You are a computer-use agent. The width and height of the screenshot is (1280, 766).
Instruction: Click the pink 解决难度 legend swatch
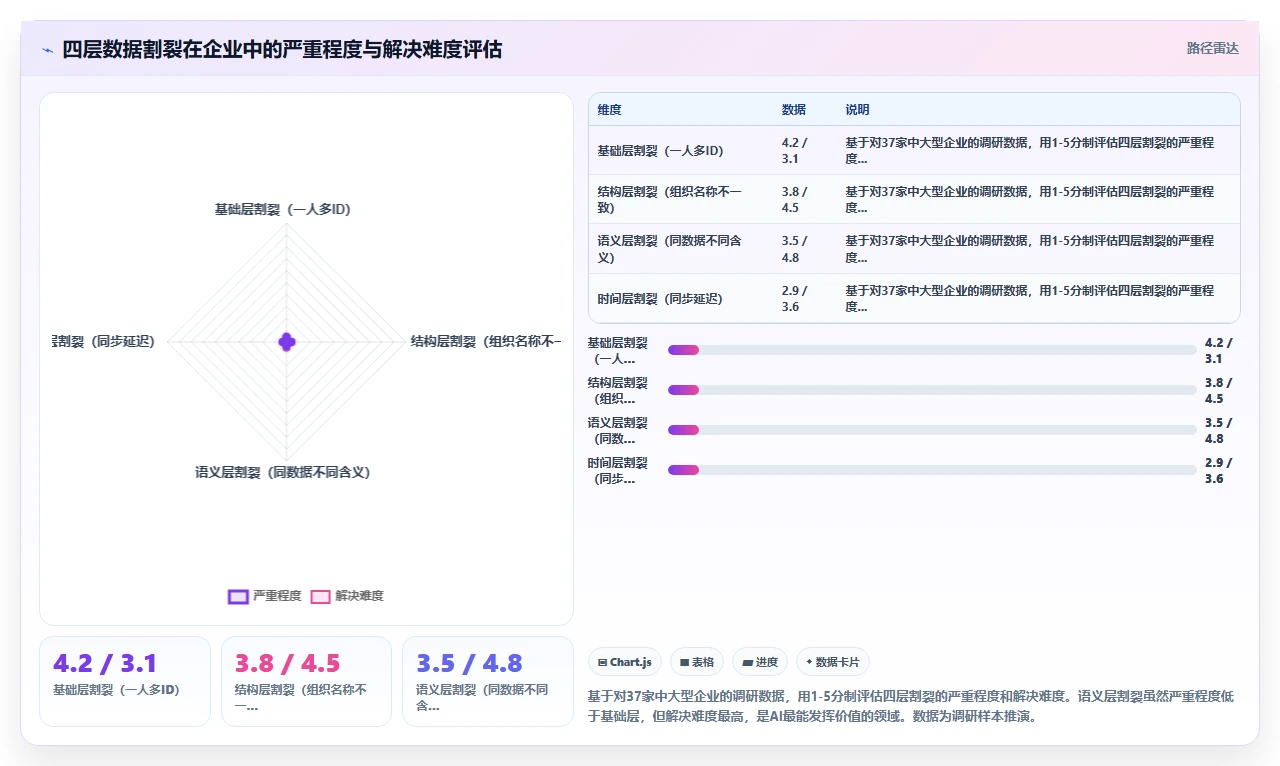click(321, 596)
